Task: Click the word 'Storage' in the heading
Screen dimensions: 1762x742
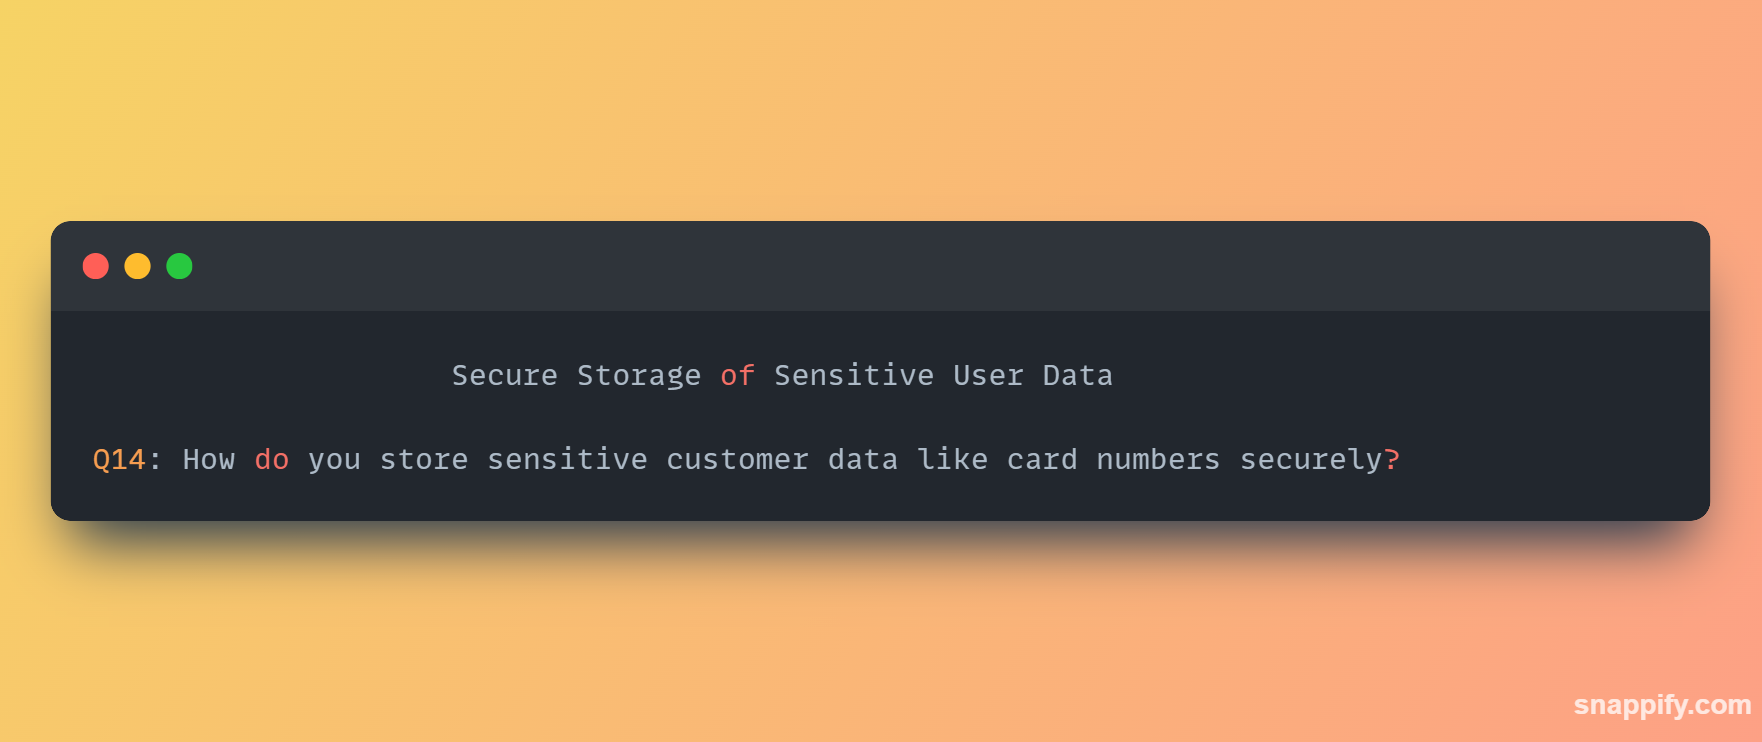Action: pyautogui.click(x=639, y=376)
